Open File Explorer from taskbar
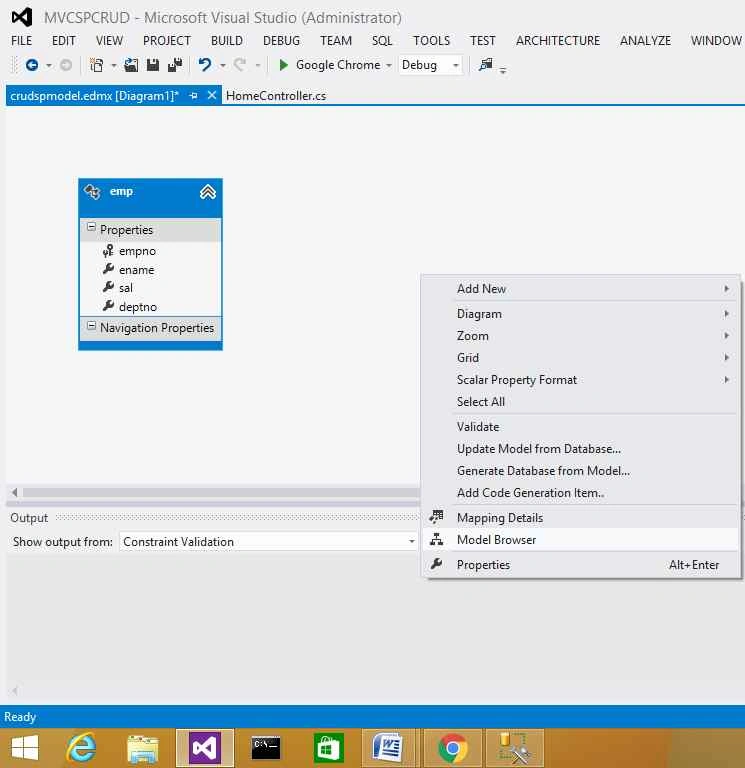 (143, 748)
